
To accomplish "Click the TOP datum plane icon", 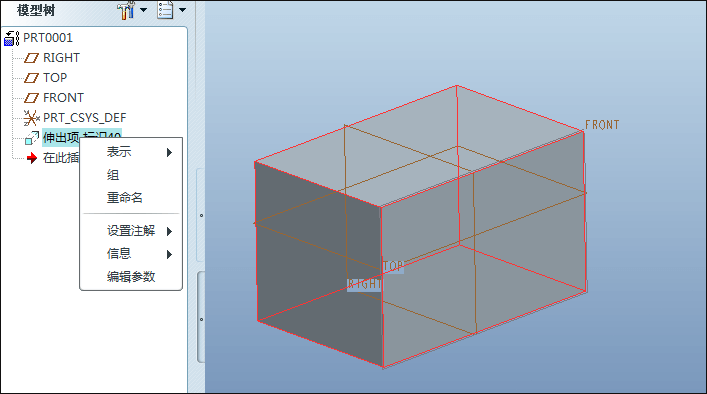I will pos(31,78).
